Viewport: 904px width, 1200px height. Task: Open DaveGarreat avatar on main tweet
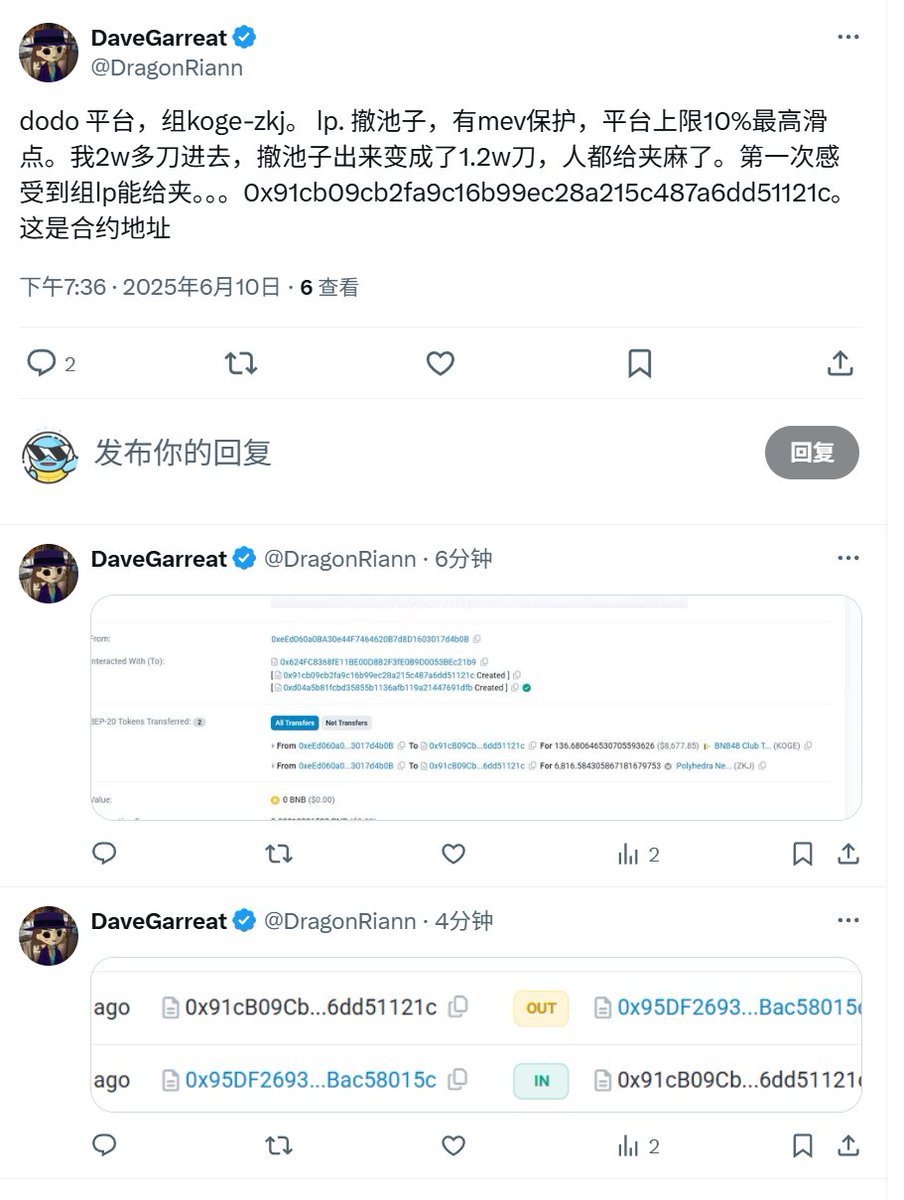tap(49, 52)
